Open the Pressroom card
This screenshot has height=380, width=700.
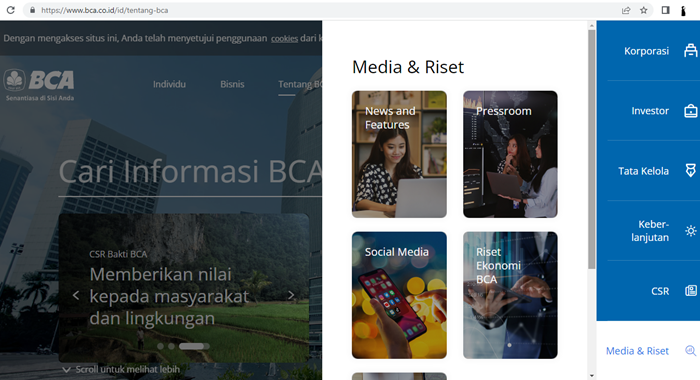(x=510, y=154)
